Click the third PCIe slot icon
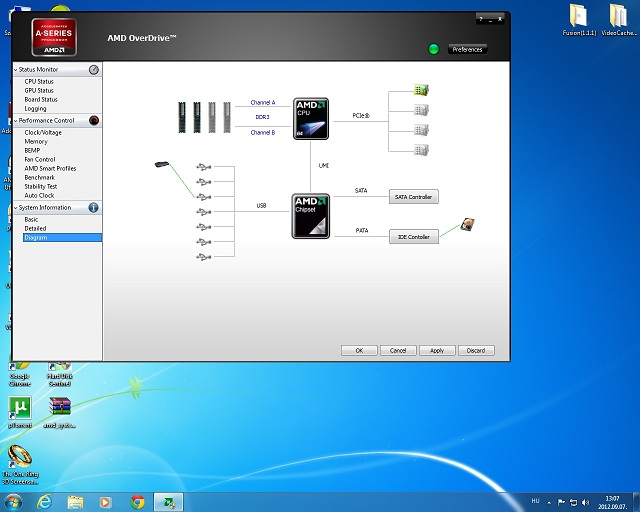 click(421, 130)
